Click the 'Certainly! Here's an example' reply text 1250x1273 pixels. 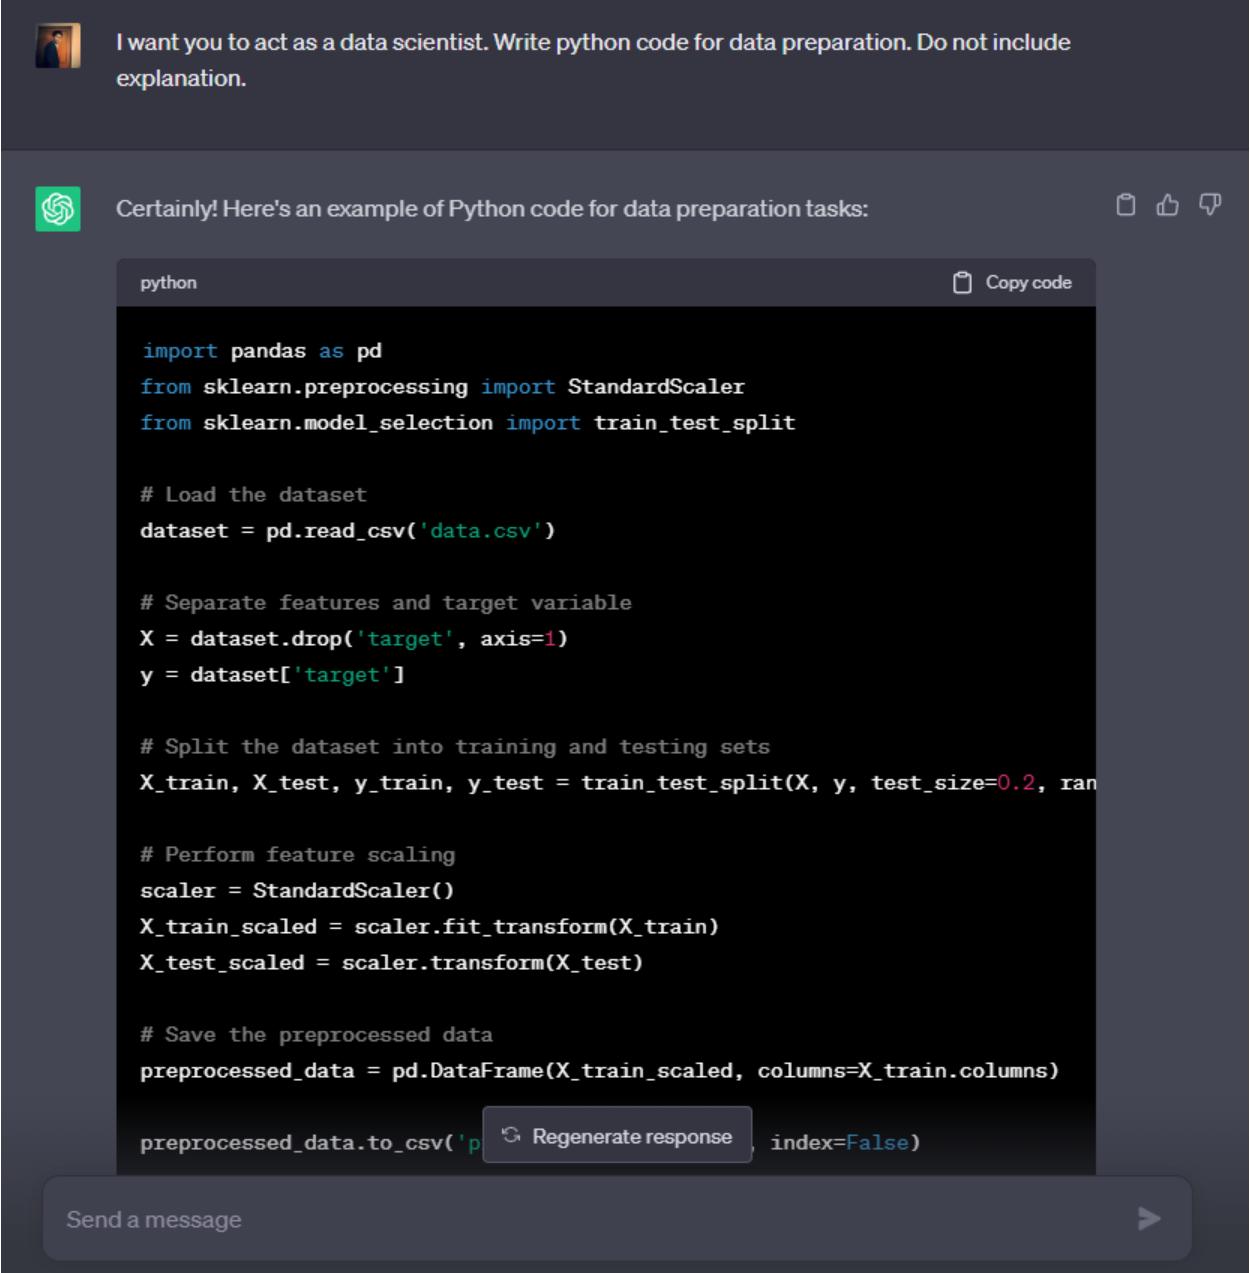click(492, 209)
